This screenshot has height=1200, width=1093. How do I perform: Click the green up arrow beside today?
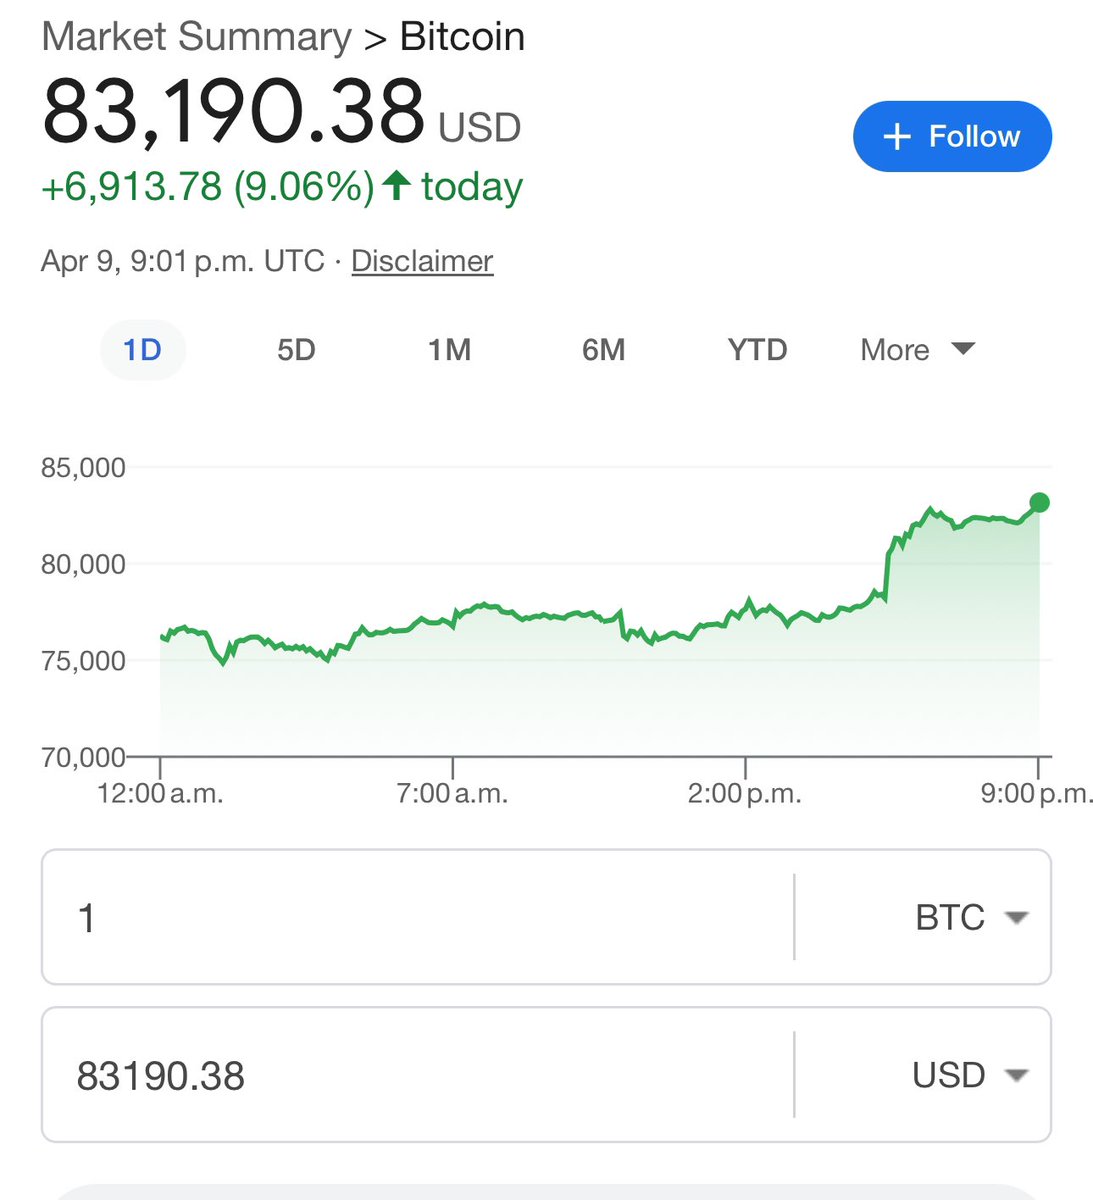[397, 185]
